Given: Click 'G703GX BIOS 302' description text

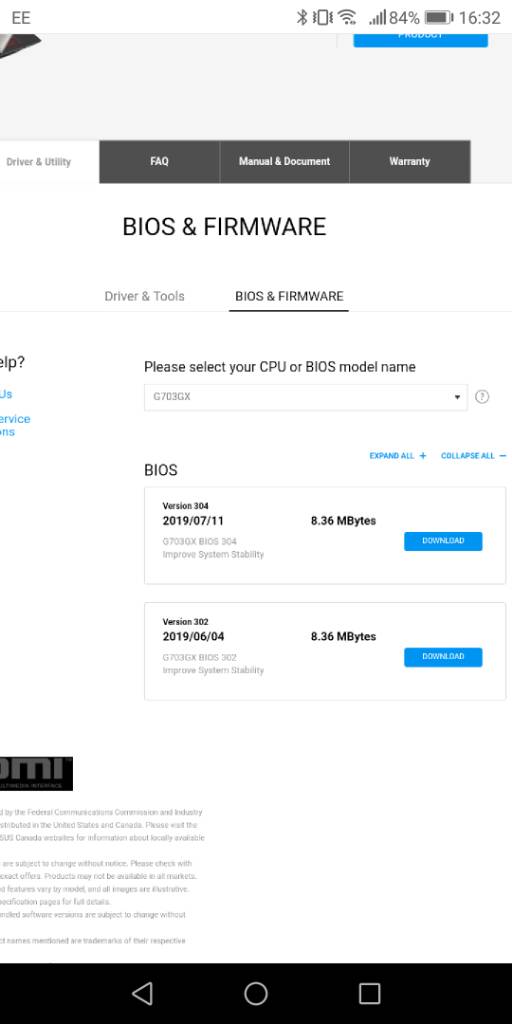Looking at the screenshot, I should click(x=199, y=657).
